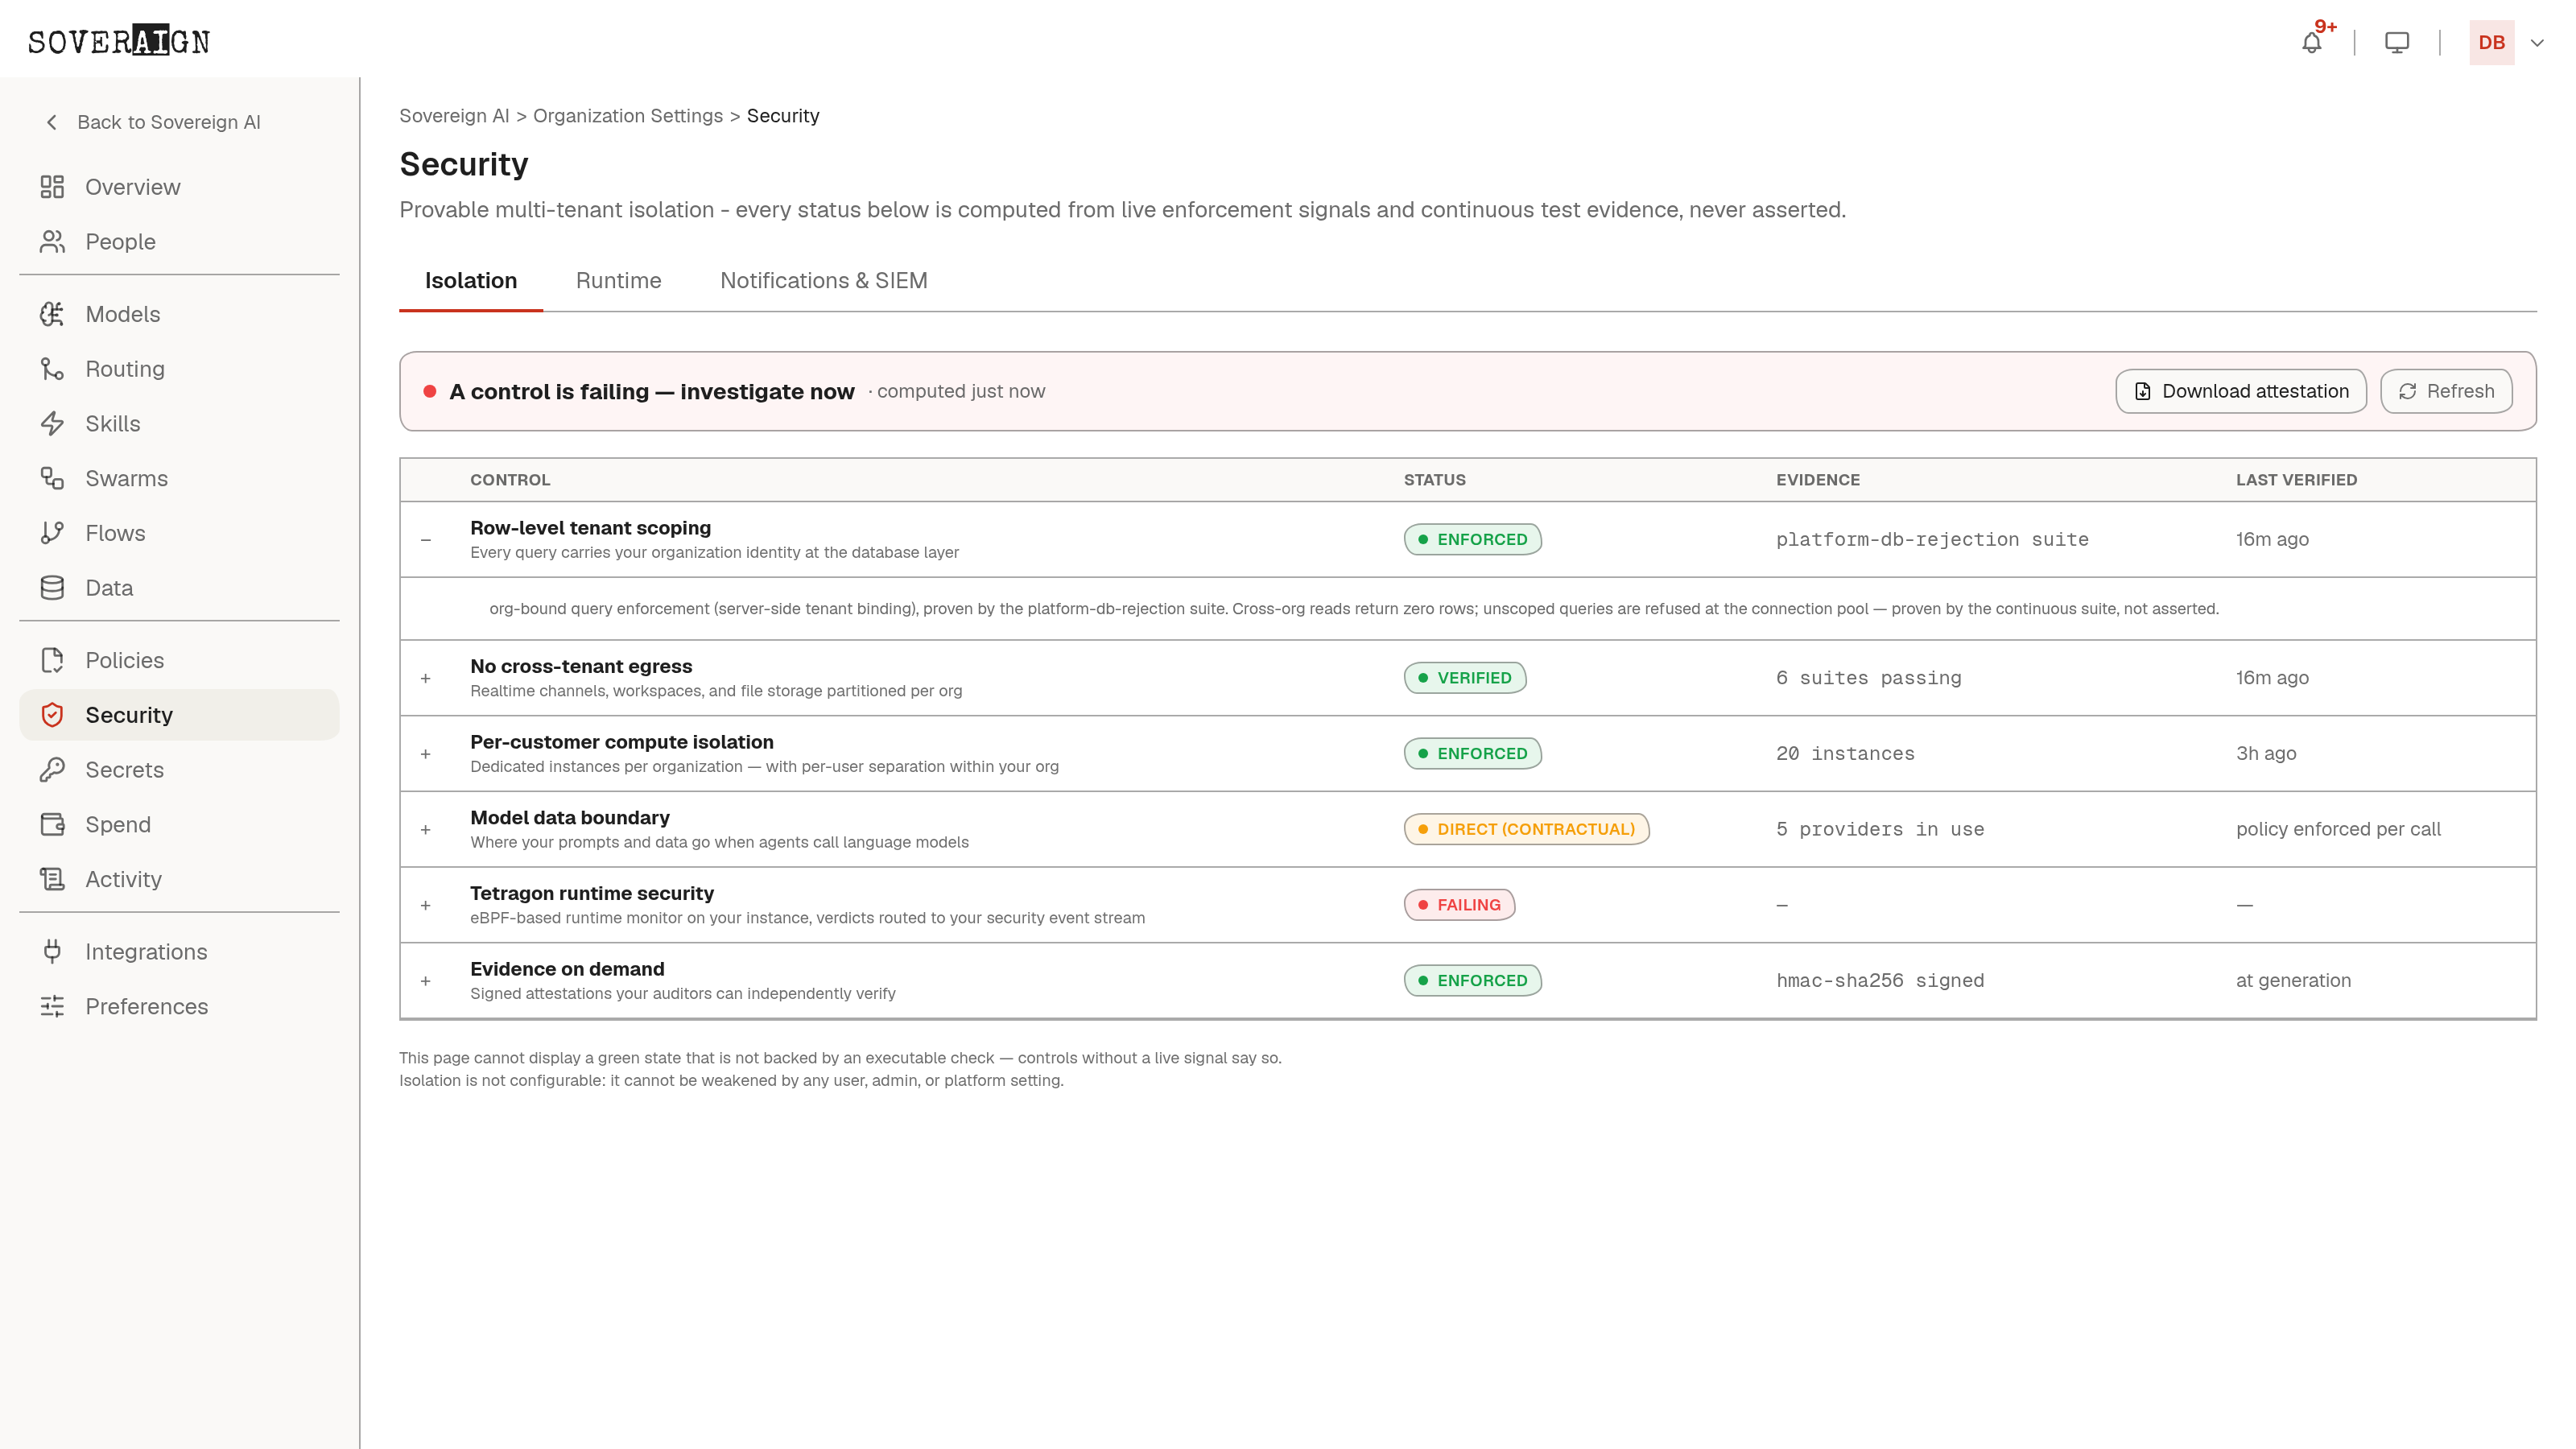
Task: Click the Data database icon
Action: tap(52, 588)
